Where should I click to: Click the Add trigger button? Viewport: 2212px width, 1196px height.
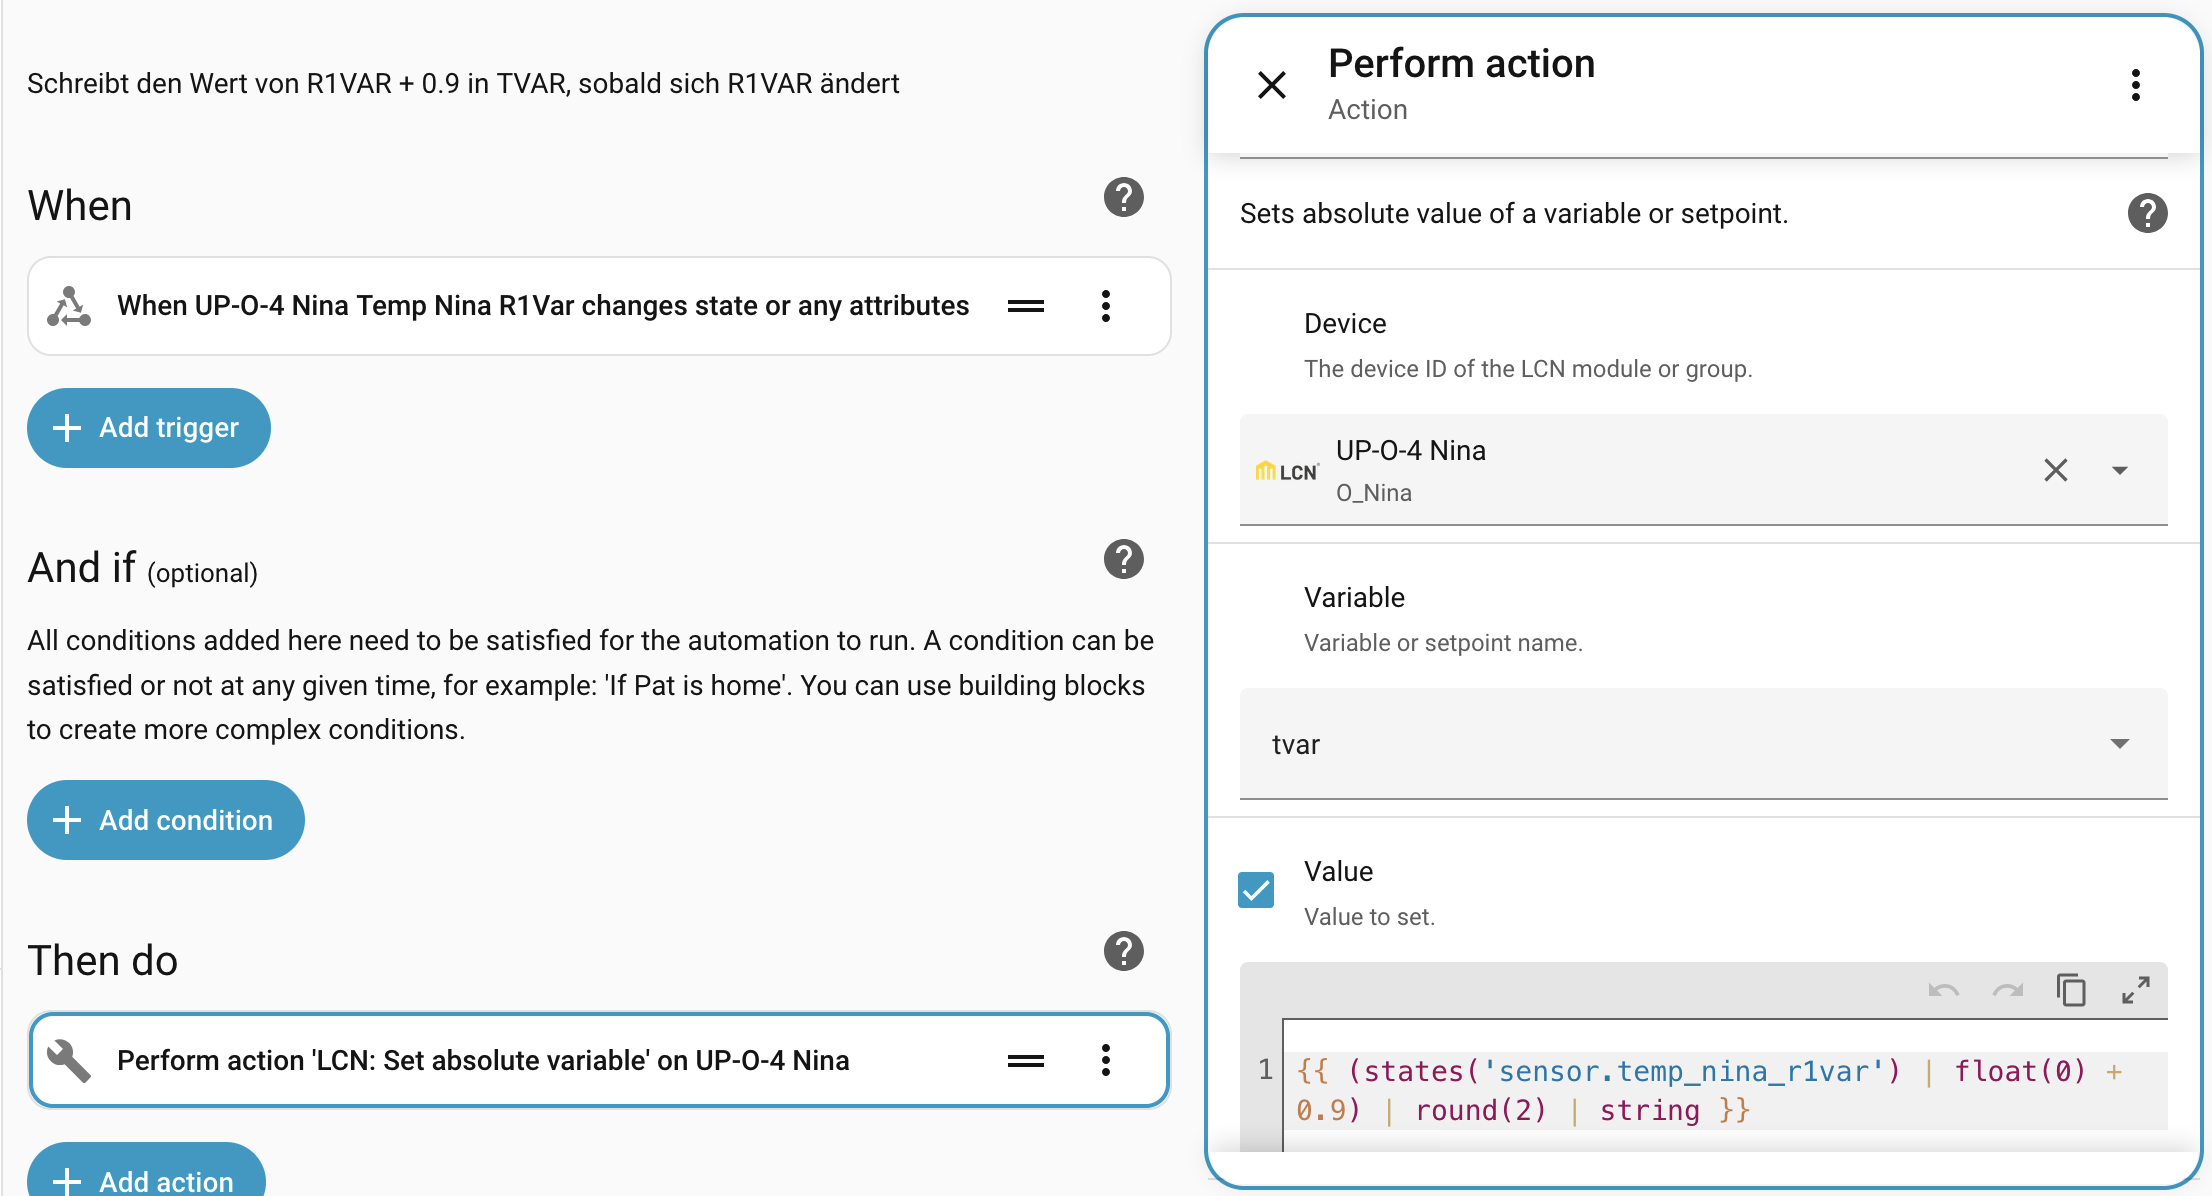click(x=149, y=428)
